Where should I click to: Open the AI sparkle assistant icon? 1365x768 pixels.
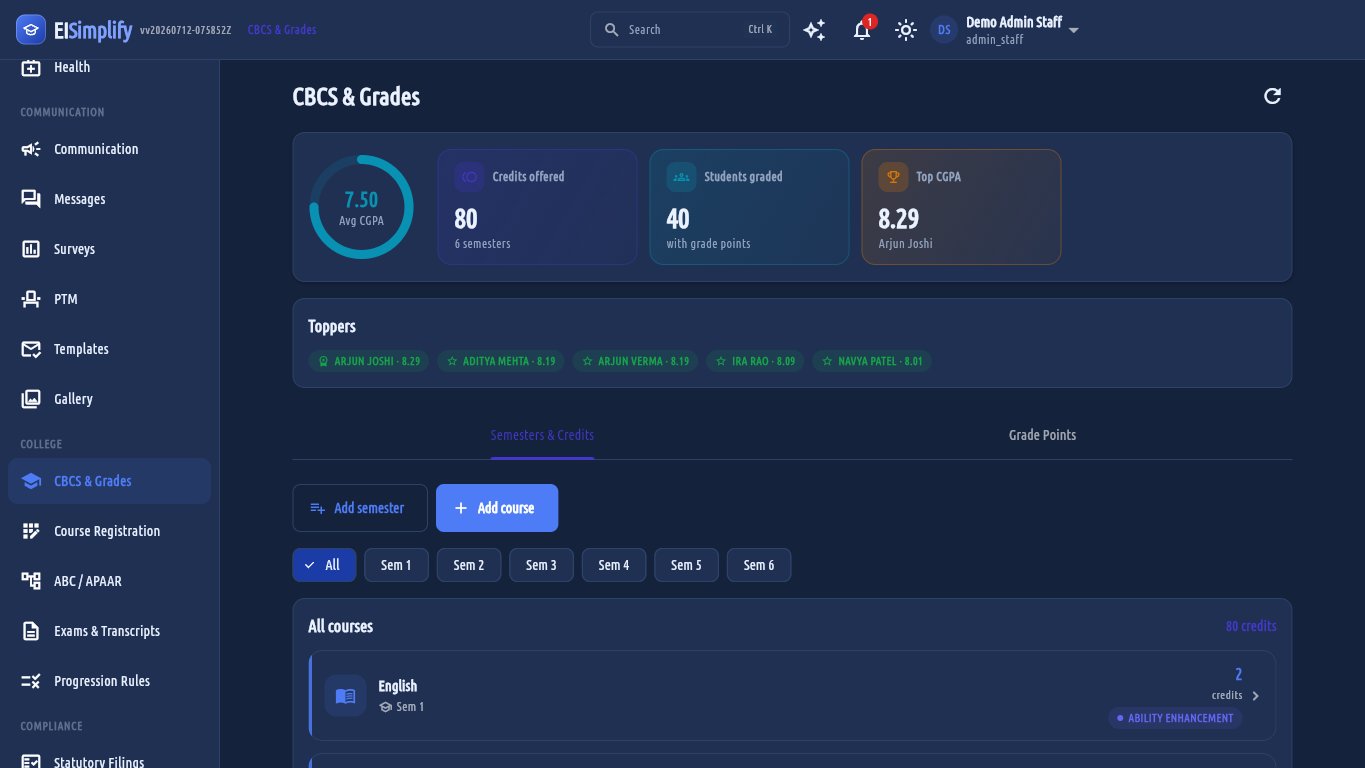coord(815,30)
